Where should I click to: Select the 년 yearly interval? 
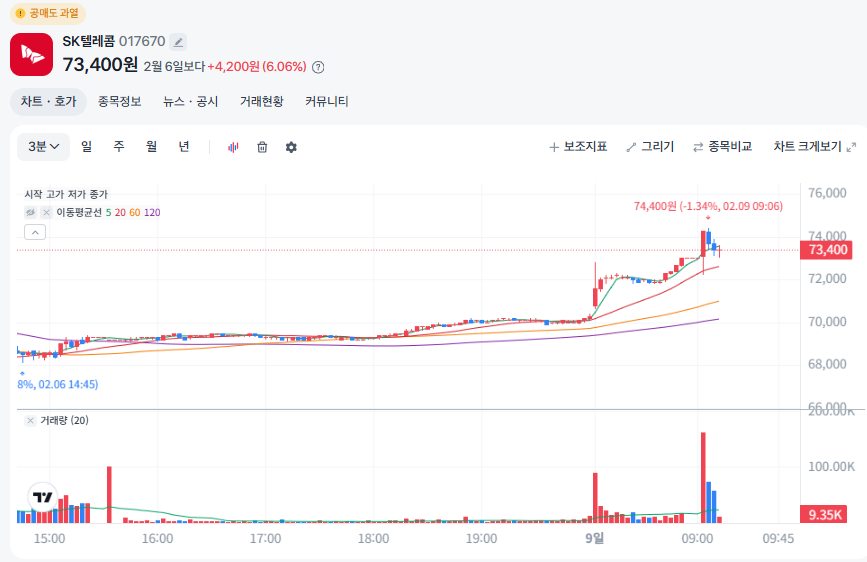[184, 147]
